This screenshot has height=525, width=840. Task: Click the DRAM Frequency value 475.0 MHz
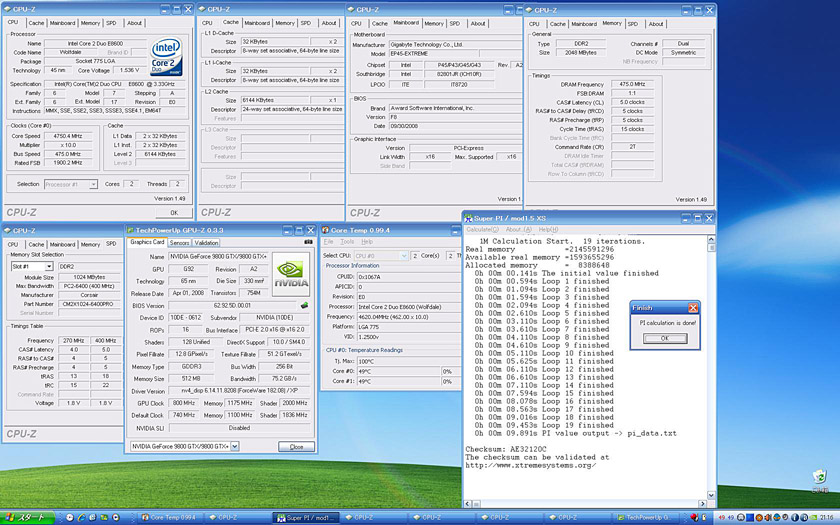[632, 84]
